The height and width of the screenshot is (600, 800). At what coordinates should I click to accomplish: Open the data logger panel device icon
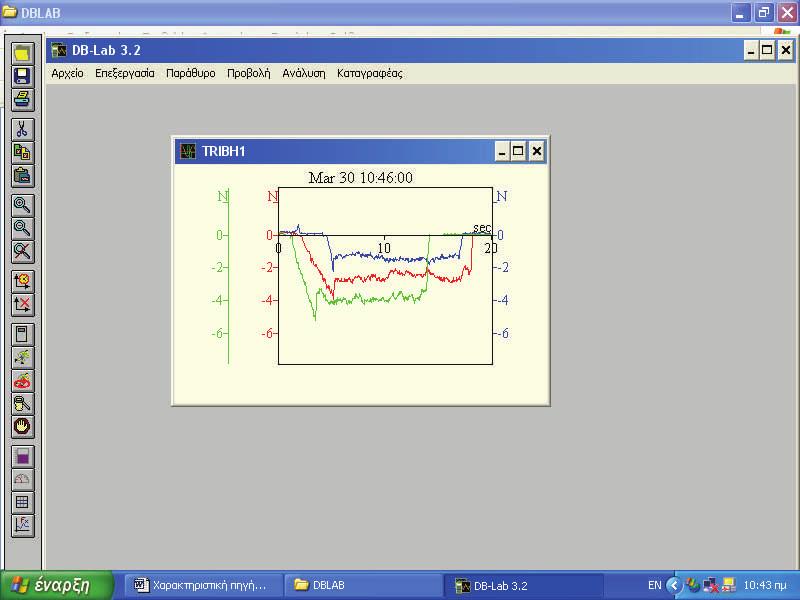click(22, 334)
